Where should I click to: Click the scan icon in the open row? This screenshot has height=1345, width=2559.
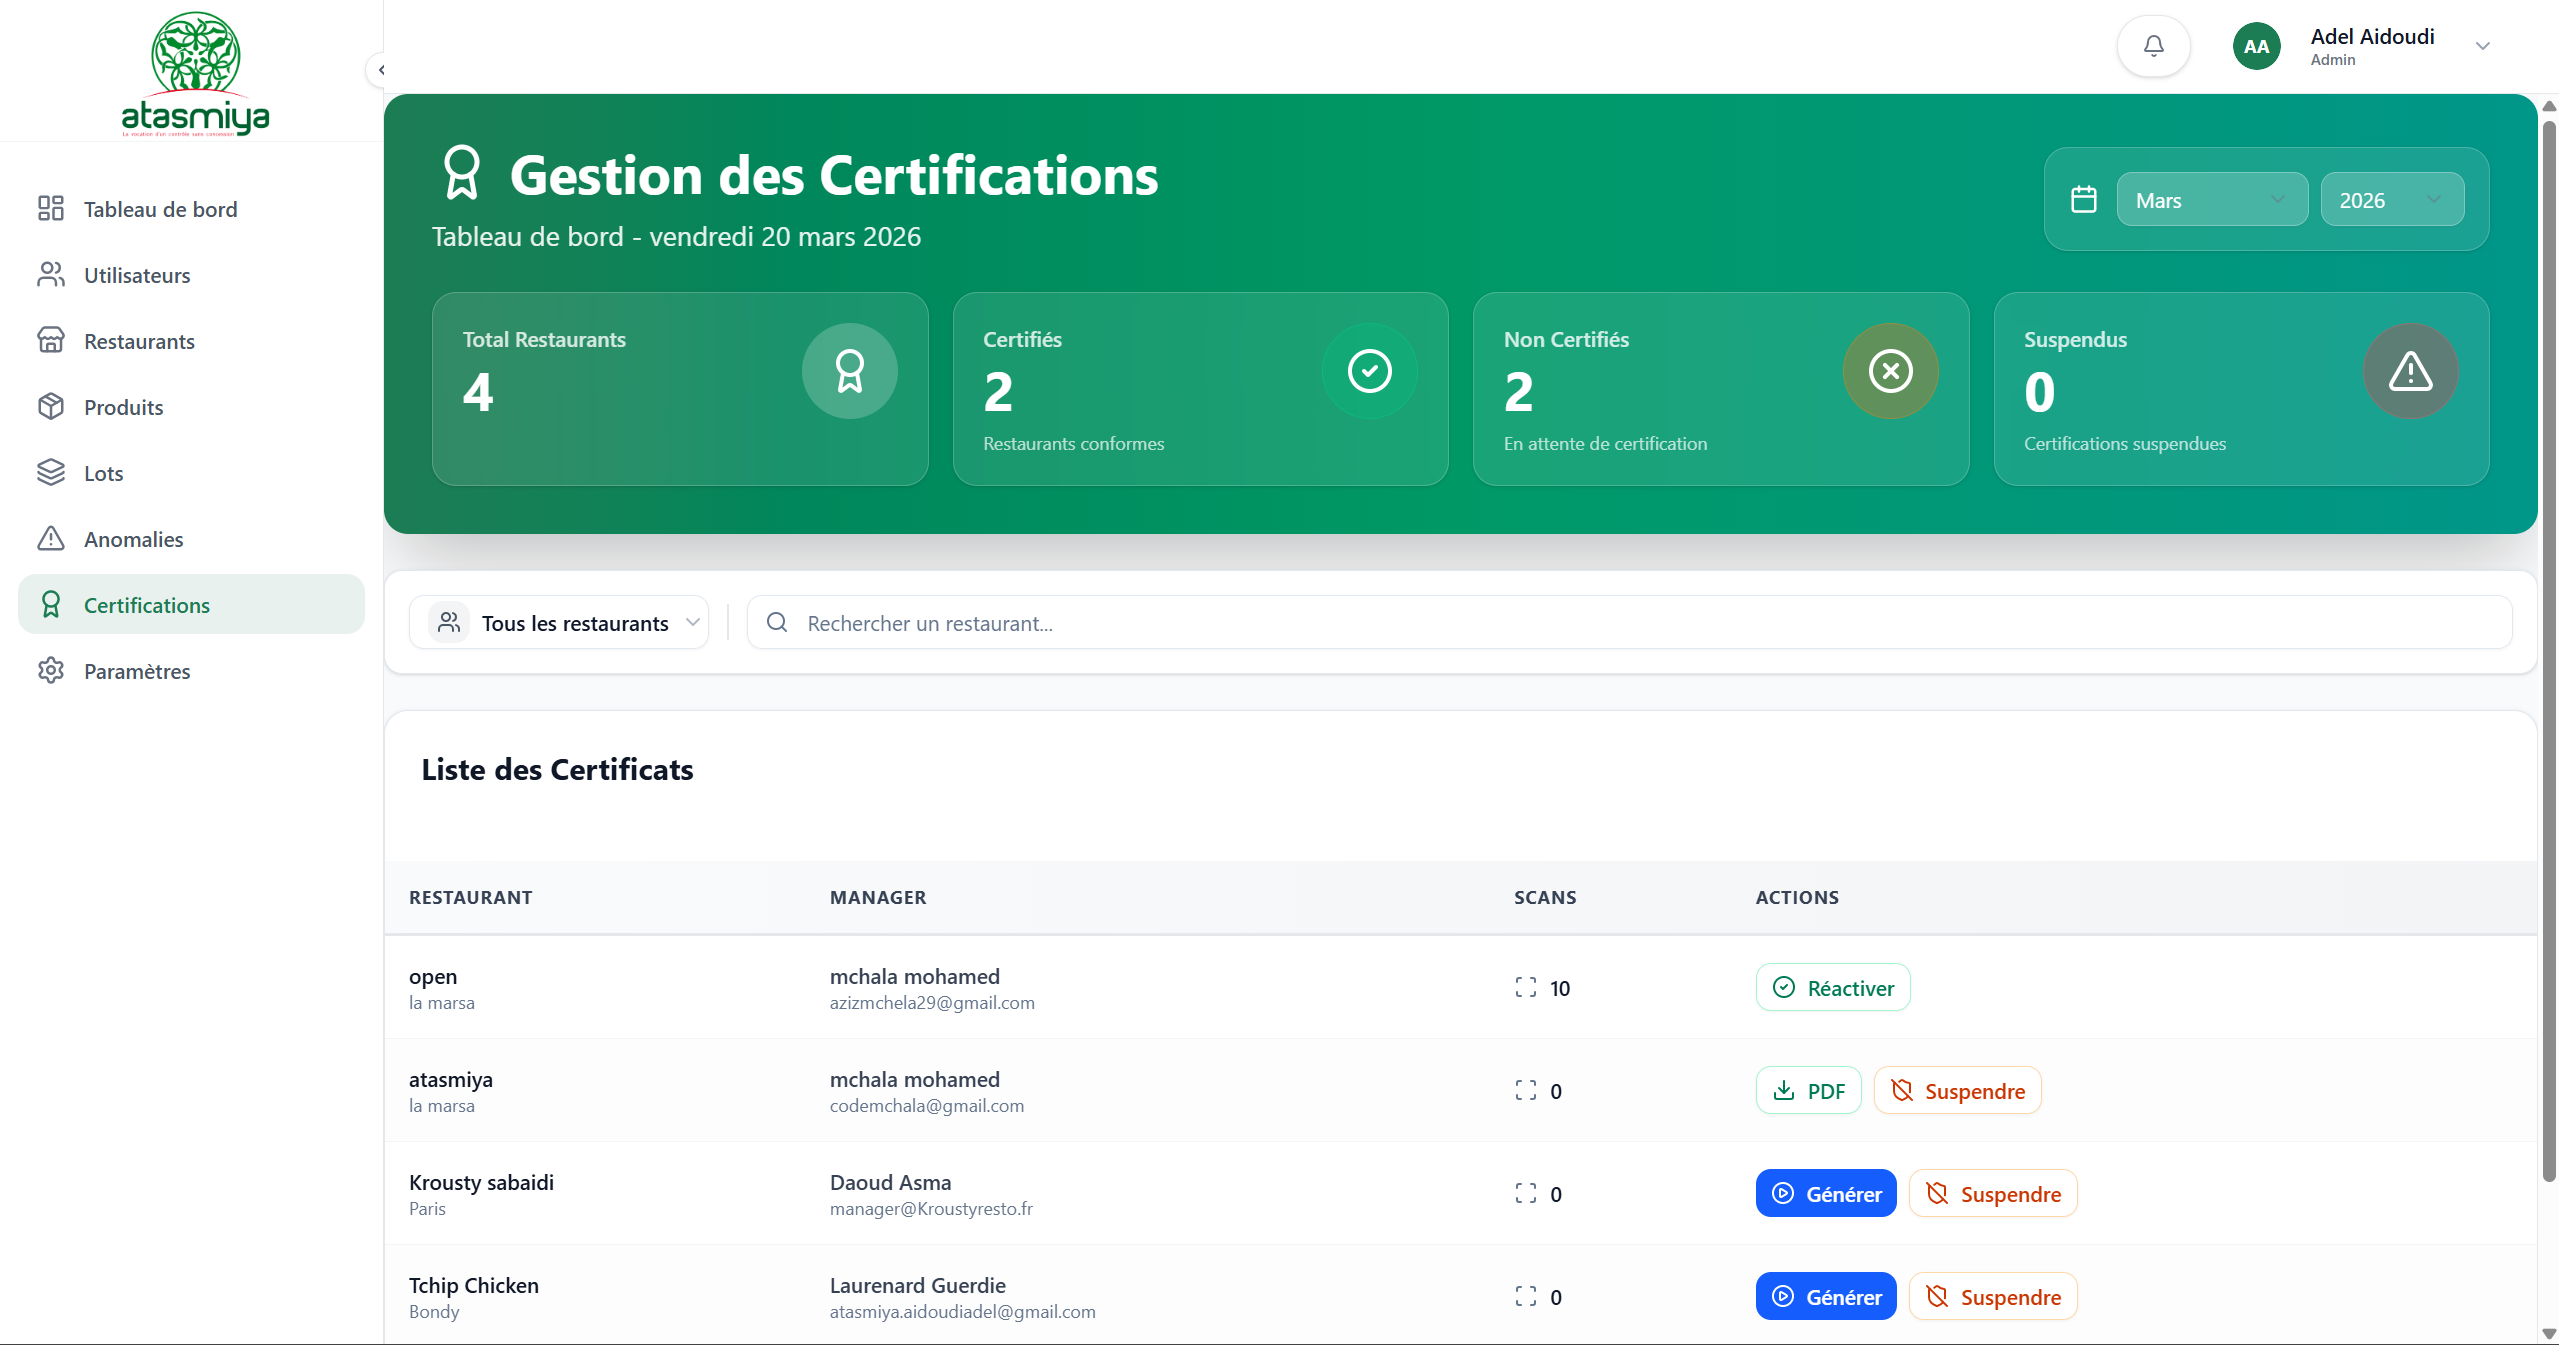click(1525, 988)
